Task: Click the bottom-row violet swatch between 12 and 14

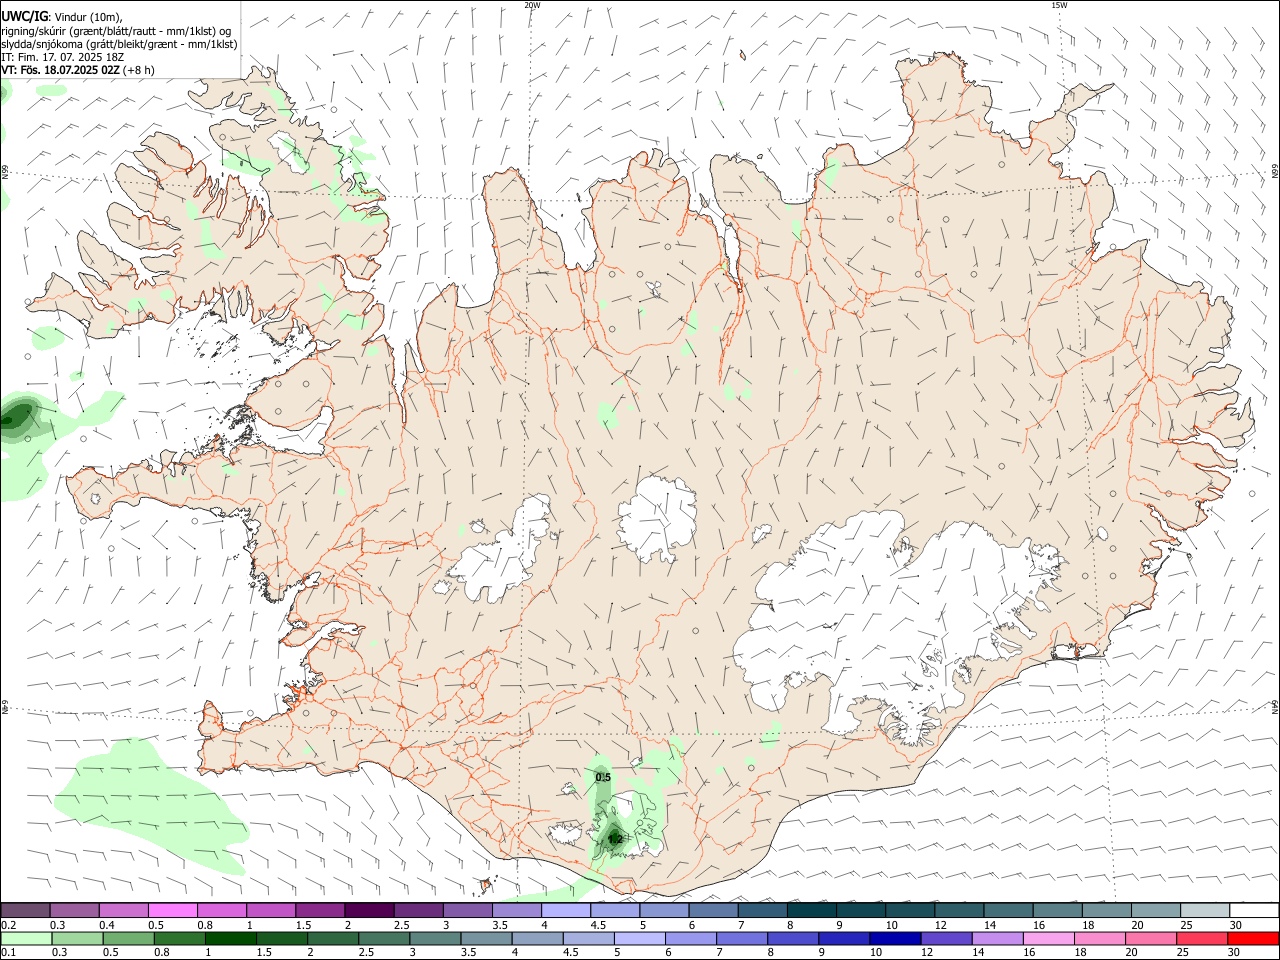Action: click(x=946, y=938)
